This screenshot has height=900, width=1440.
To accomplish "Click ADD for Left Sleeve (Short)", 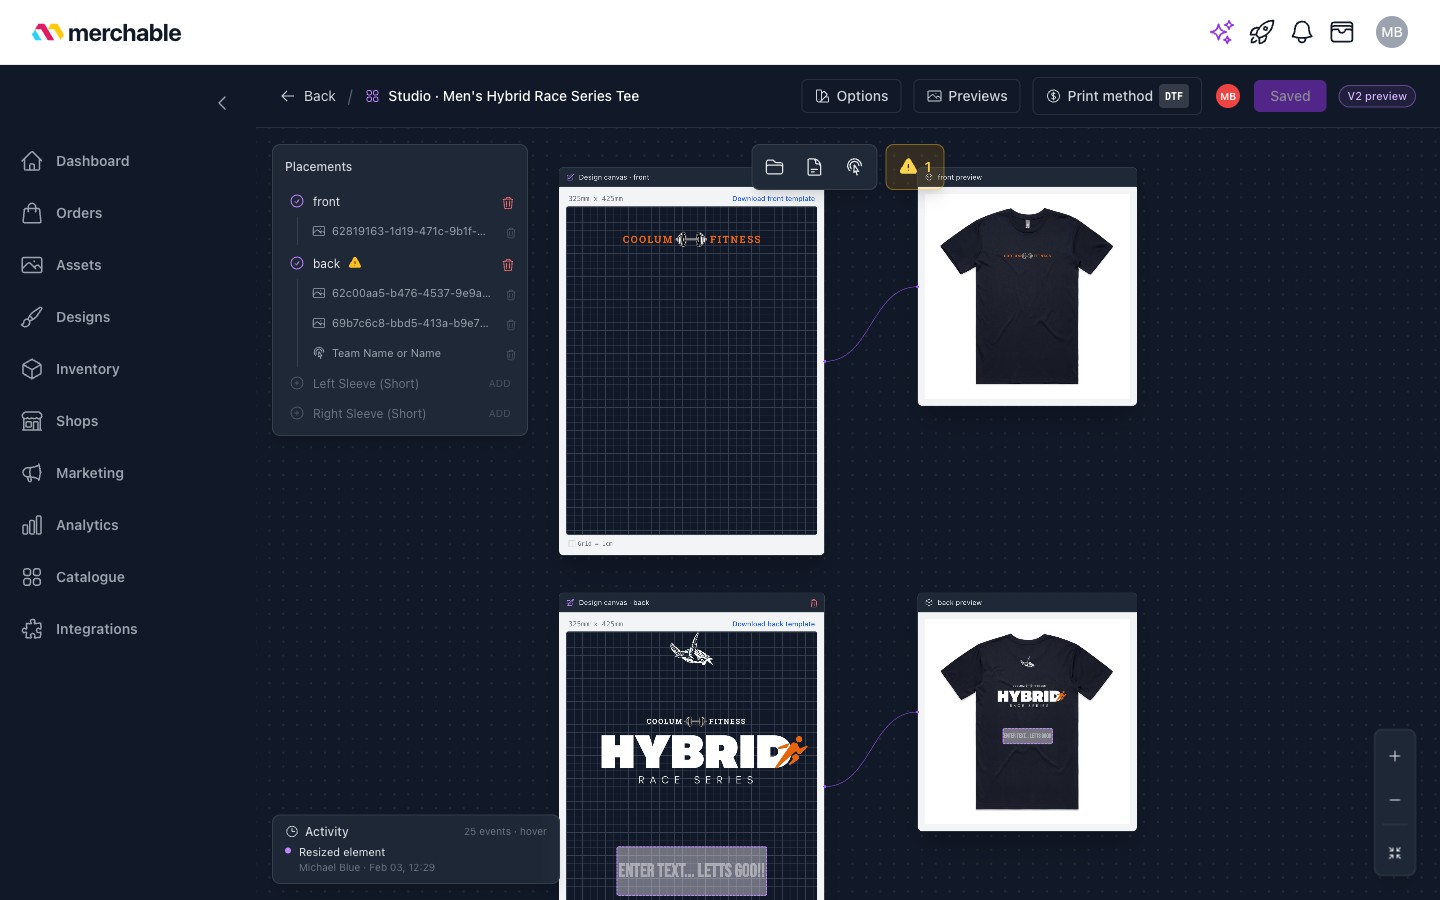I will [x=500, y=384].
